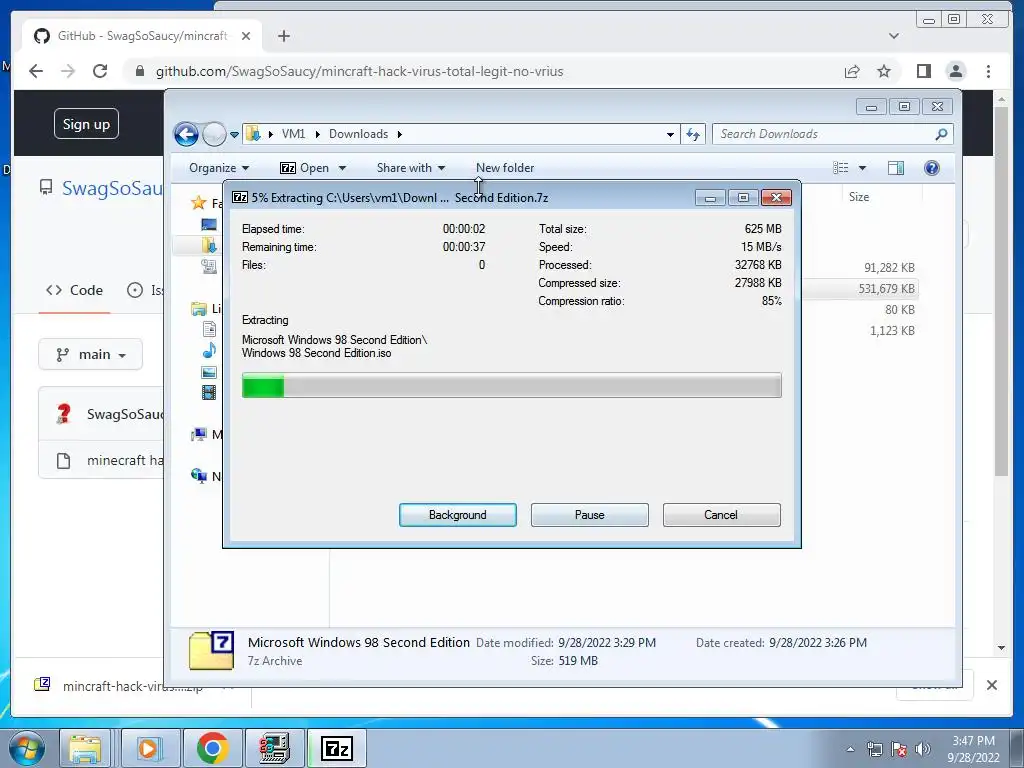
Task: Select the 531,679 KB file row
Action: tap(860, 289)
